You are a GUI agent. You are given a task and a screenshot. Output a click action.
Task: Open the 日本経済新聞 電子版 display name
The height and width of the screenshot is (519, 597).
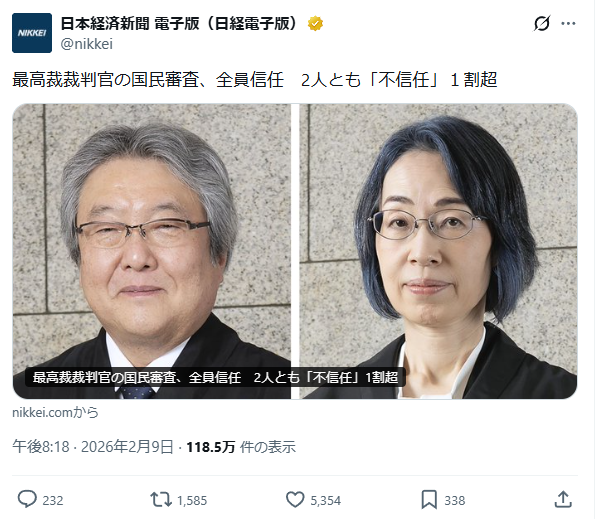pos(180,24)
